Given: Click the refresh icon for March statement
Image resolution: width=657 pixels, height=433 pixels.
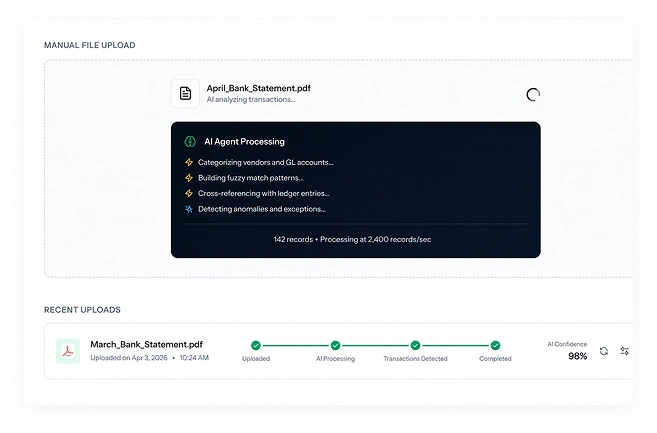Looking at the screenshot, I should point(604,351).
